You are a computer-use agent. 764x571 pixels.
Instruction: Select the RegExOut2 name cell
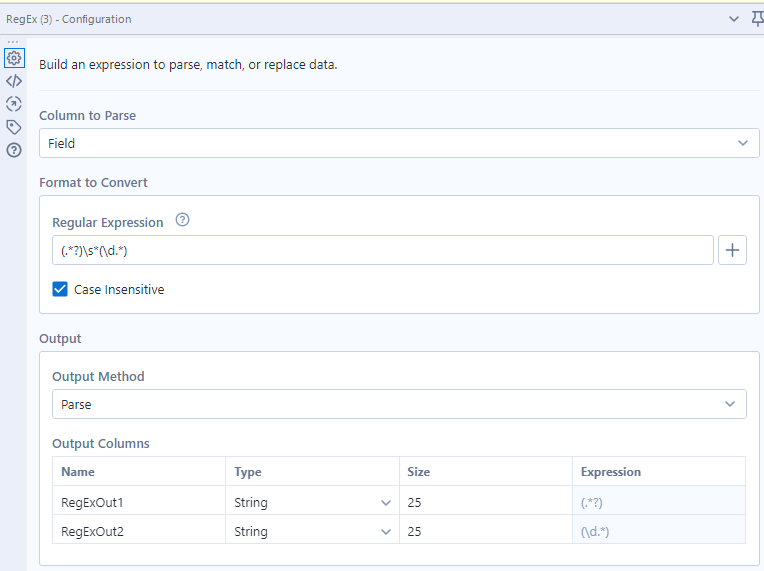pos(138,532)
